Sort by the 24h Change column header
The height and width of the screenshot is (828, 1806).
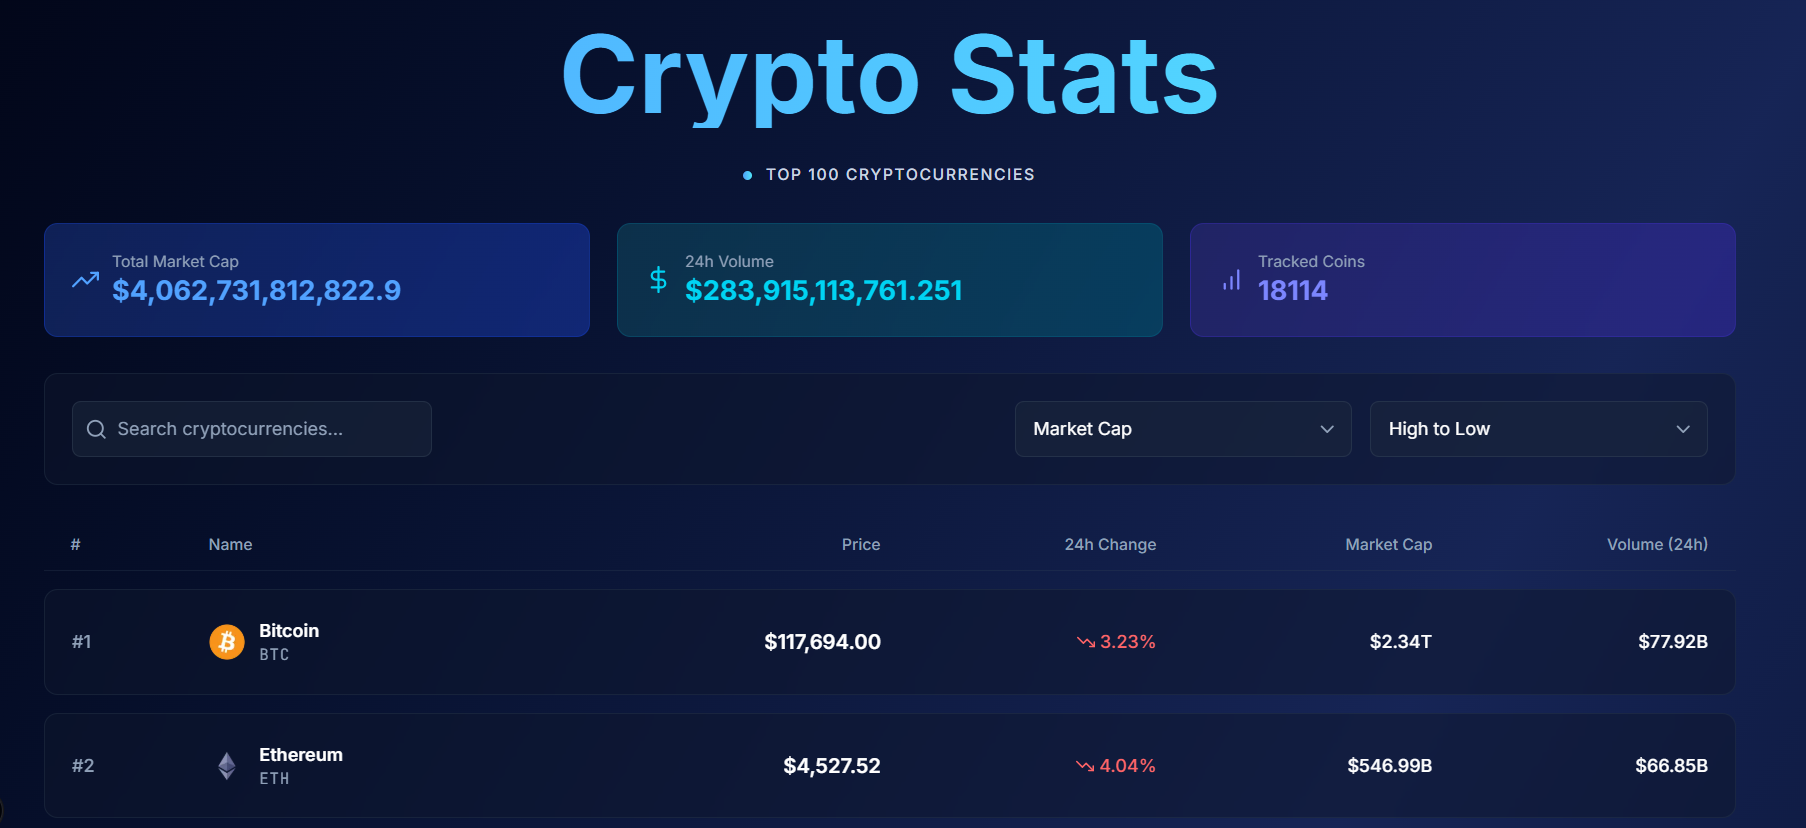(x=1110, y=544)
